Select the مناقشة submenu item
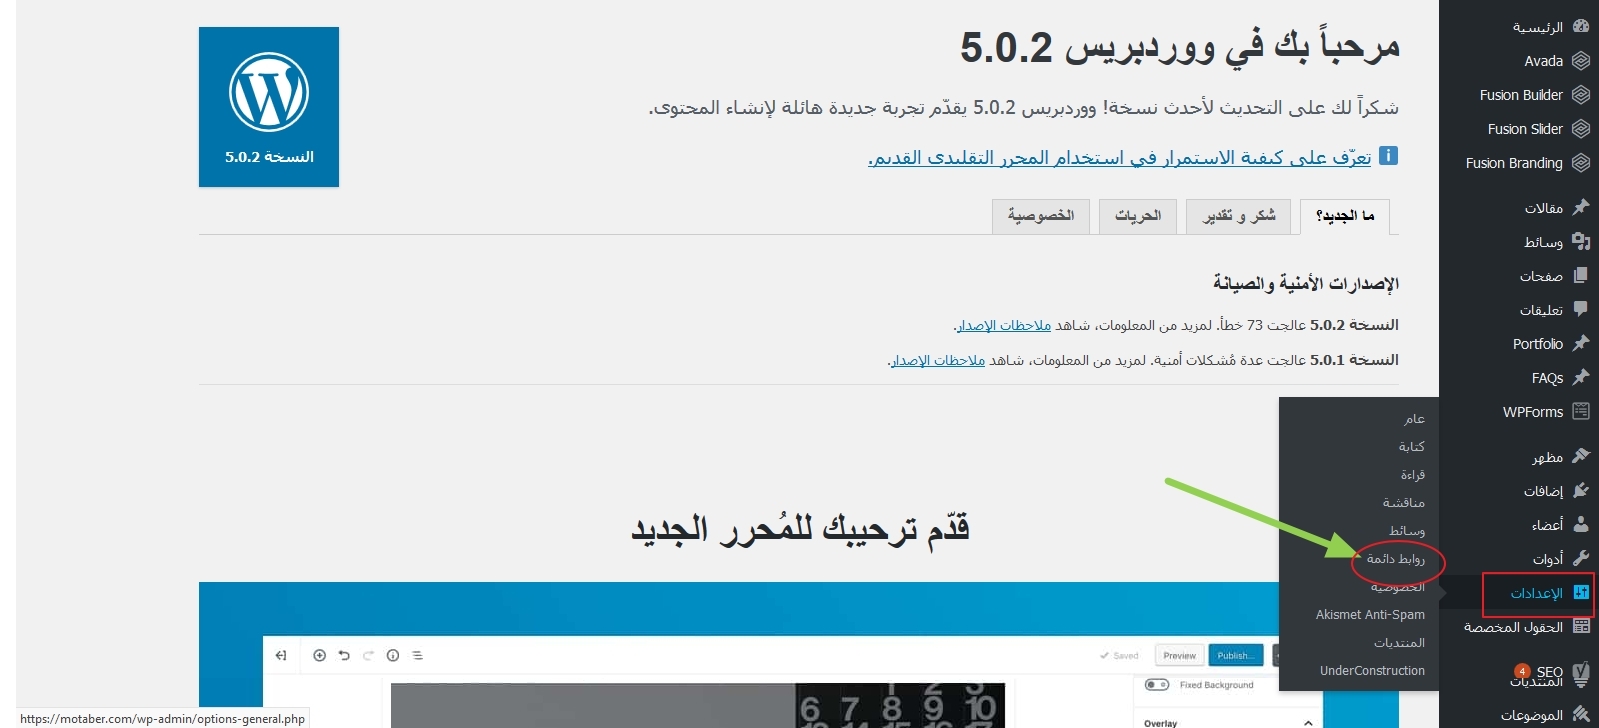The width and height of the screenshot is (1599, 728). pyautogui.click(x=1404, y=503)
